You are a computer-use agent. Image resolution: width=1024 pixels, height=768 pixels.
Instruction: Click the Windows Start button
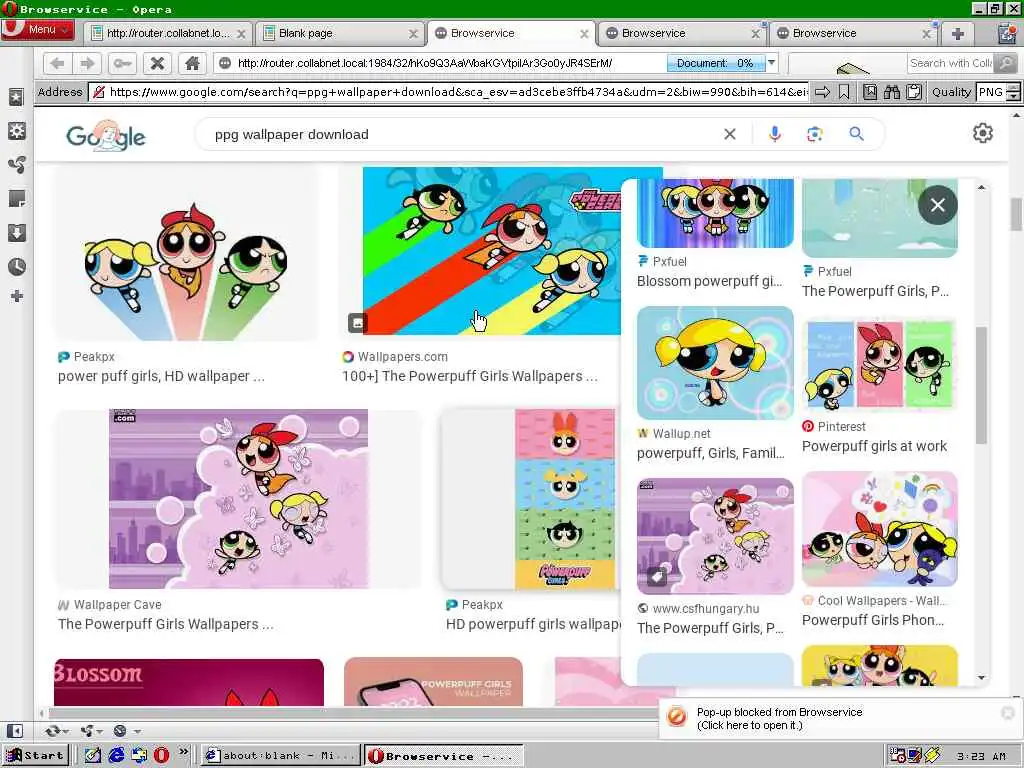click(x=35, y=756)
